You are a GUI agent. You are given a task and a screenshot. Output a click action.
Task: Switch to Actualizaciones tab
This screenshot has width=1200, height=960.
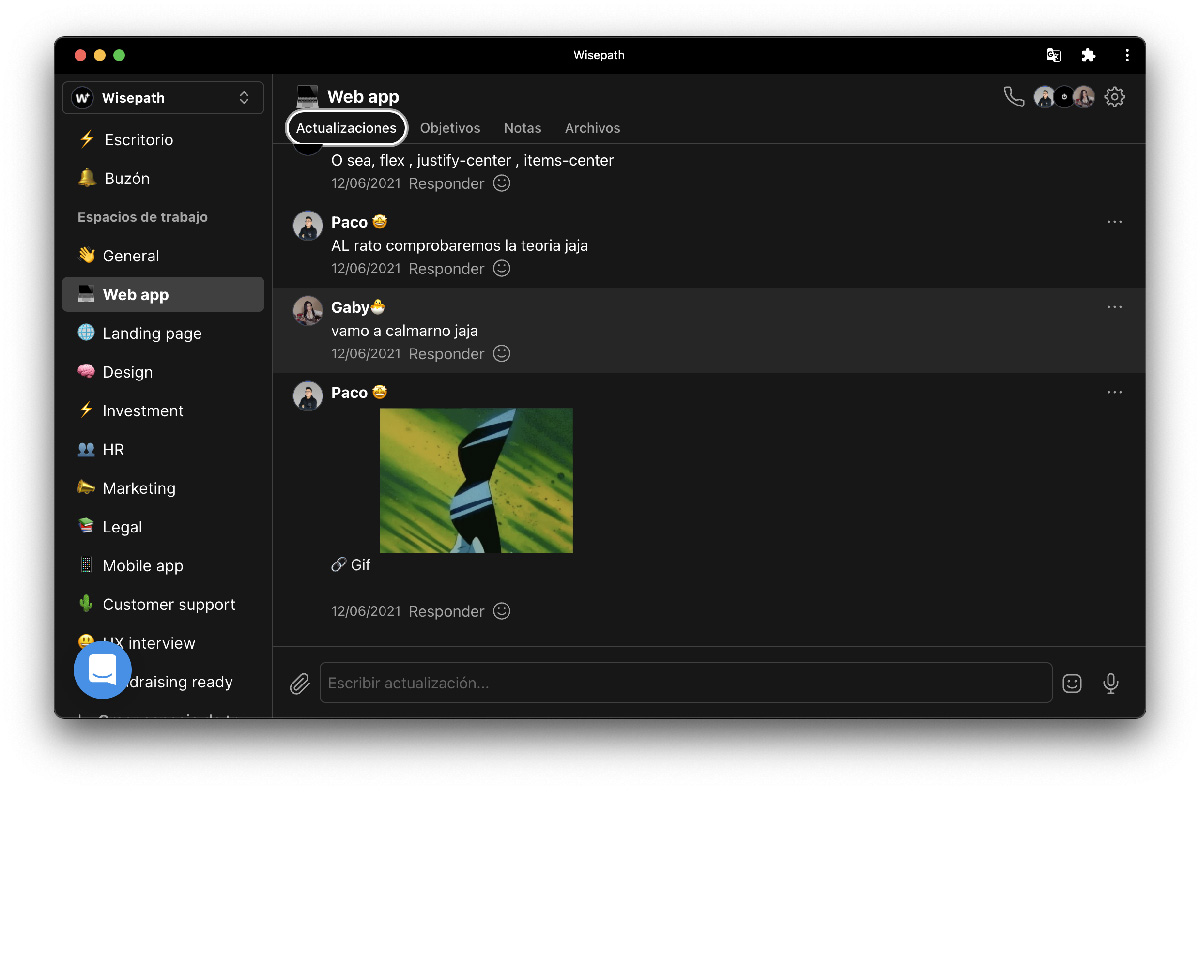tap(346, 128)
